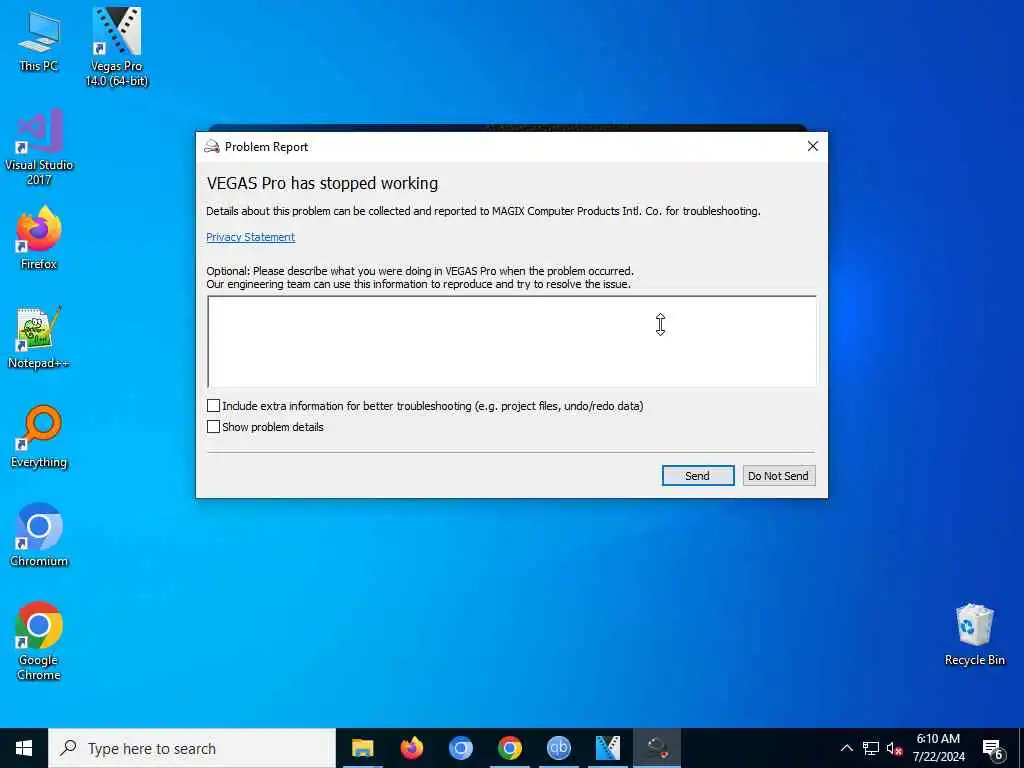Open the notification center icon

point(993,749)
